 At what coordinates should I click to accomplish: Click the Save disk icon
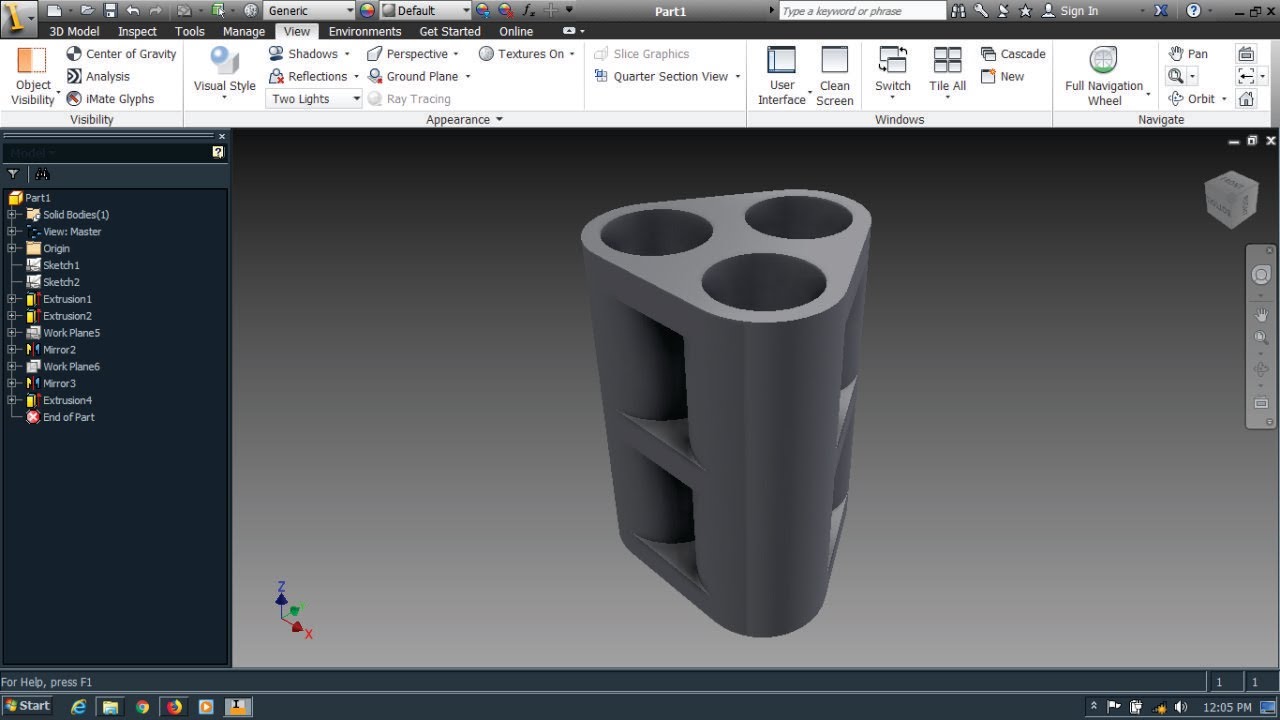click(x=110, y=10)
